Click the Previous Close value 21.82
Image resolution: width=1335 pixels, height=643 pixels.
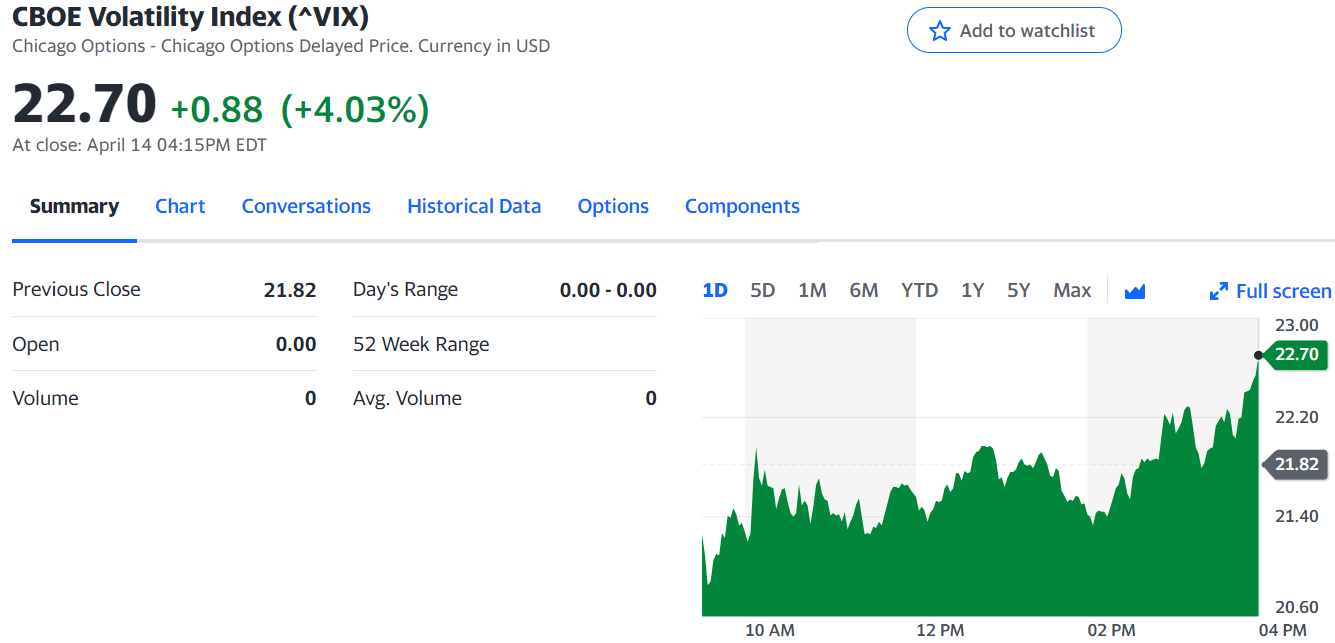pos(290,290)
